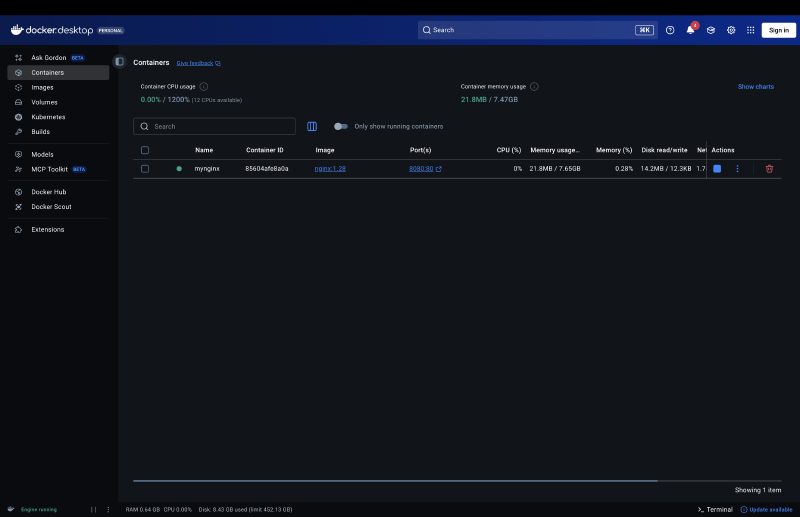
Task: Click the Models sidebar icon
Action: click(18, 154)
